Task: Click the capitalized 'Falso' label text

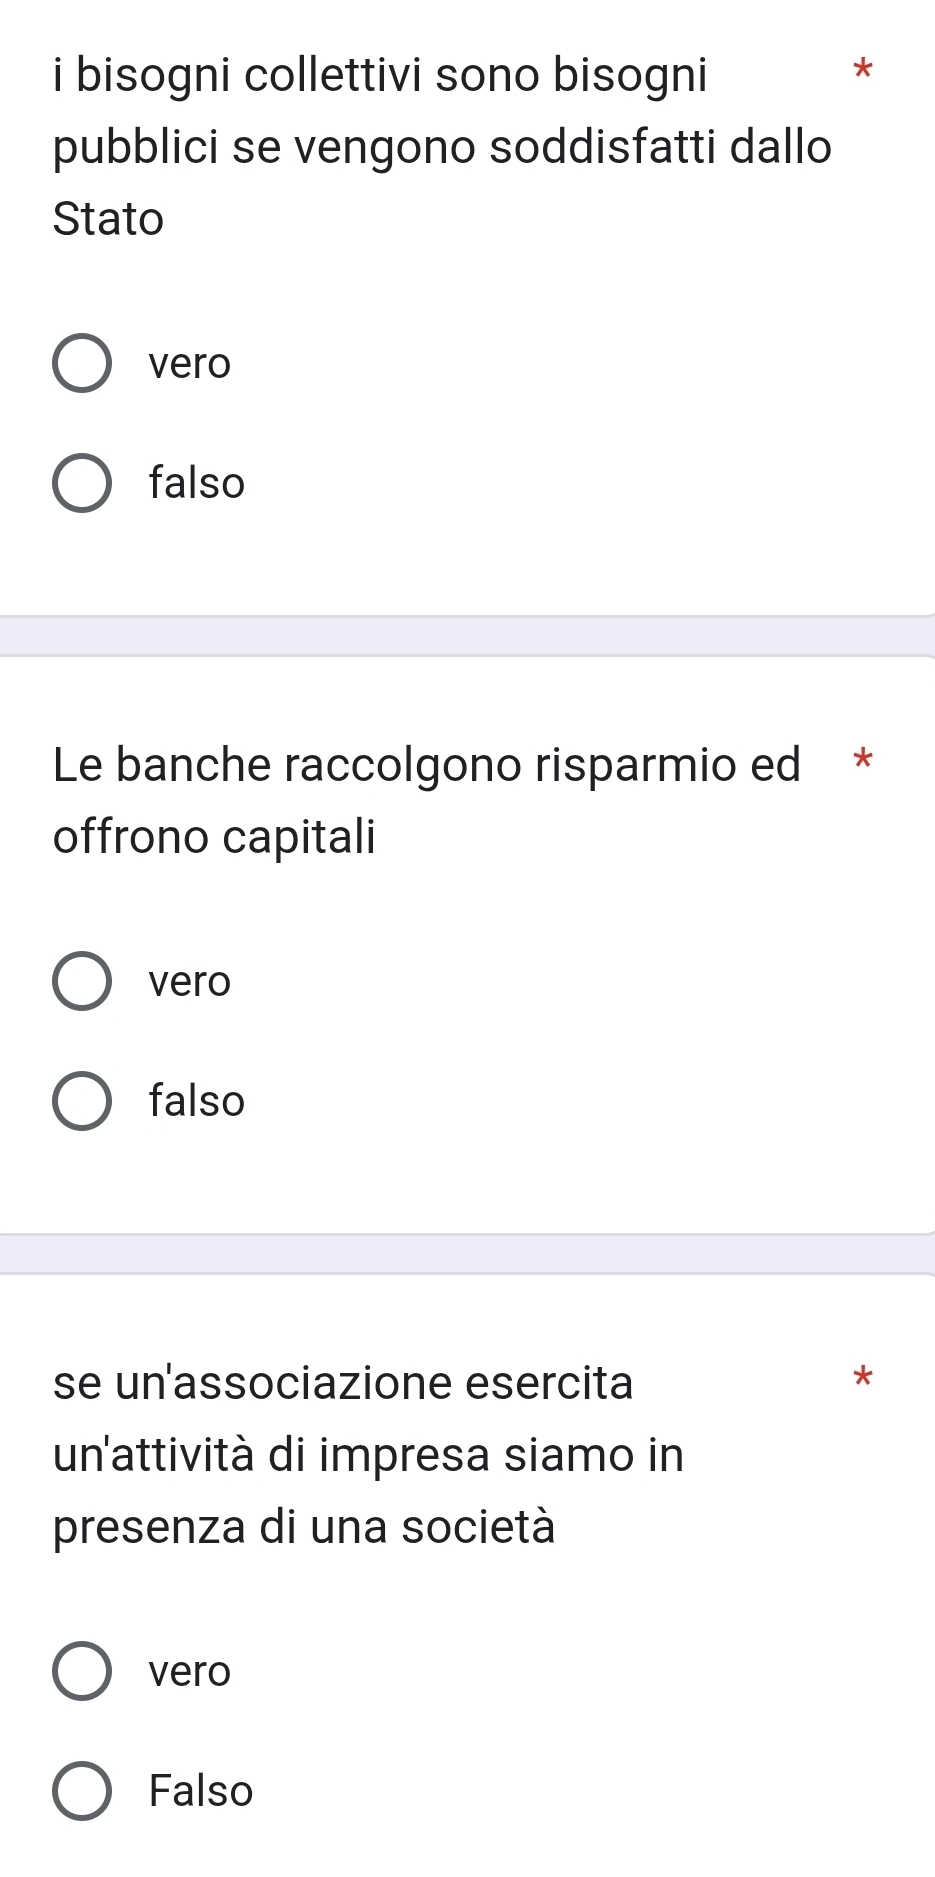Action: (x=201, y=1791)
